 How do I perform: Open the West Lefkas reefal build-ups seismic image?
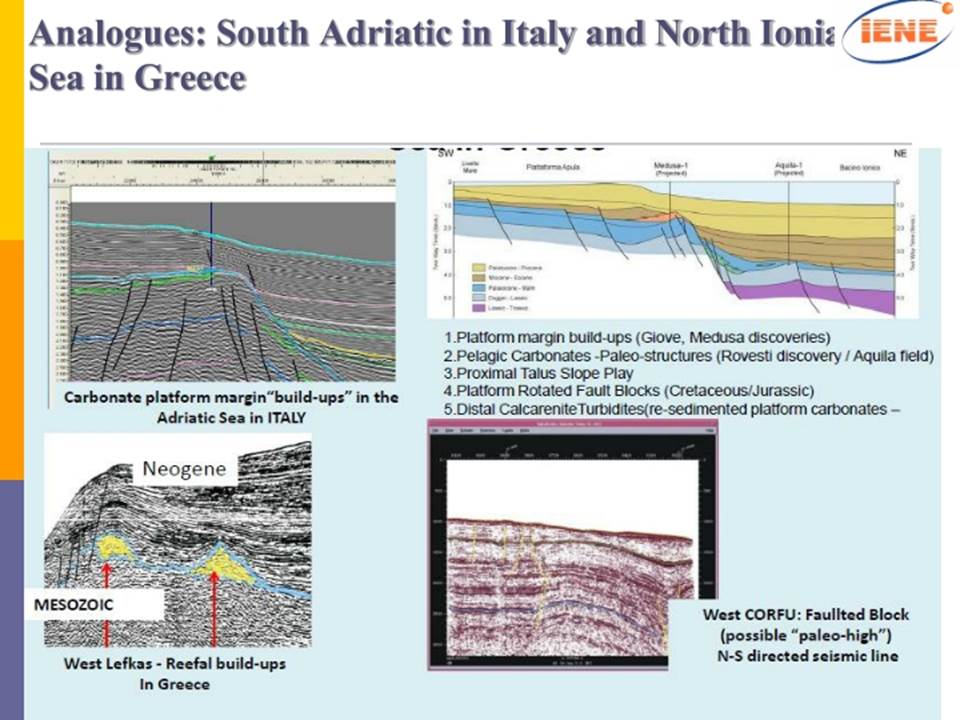pyautogui.click(x=178, y=540)
